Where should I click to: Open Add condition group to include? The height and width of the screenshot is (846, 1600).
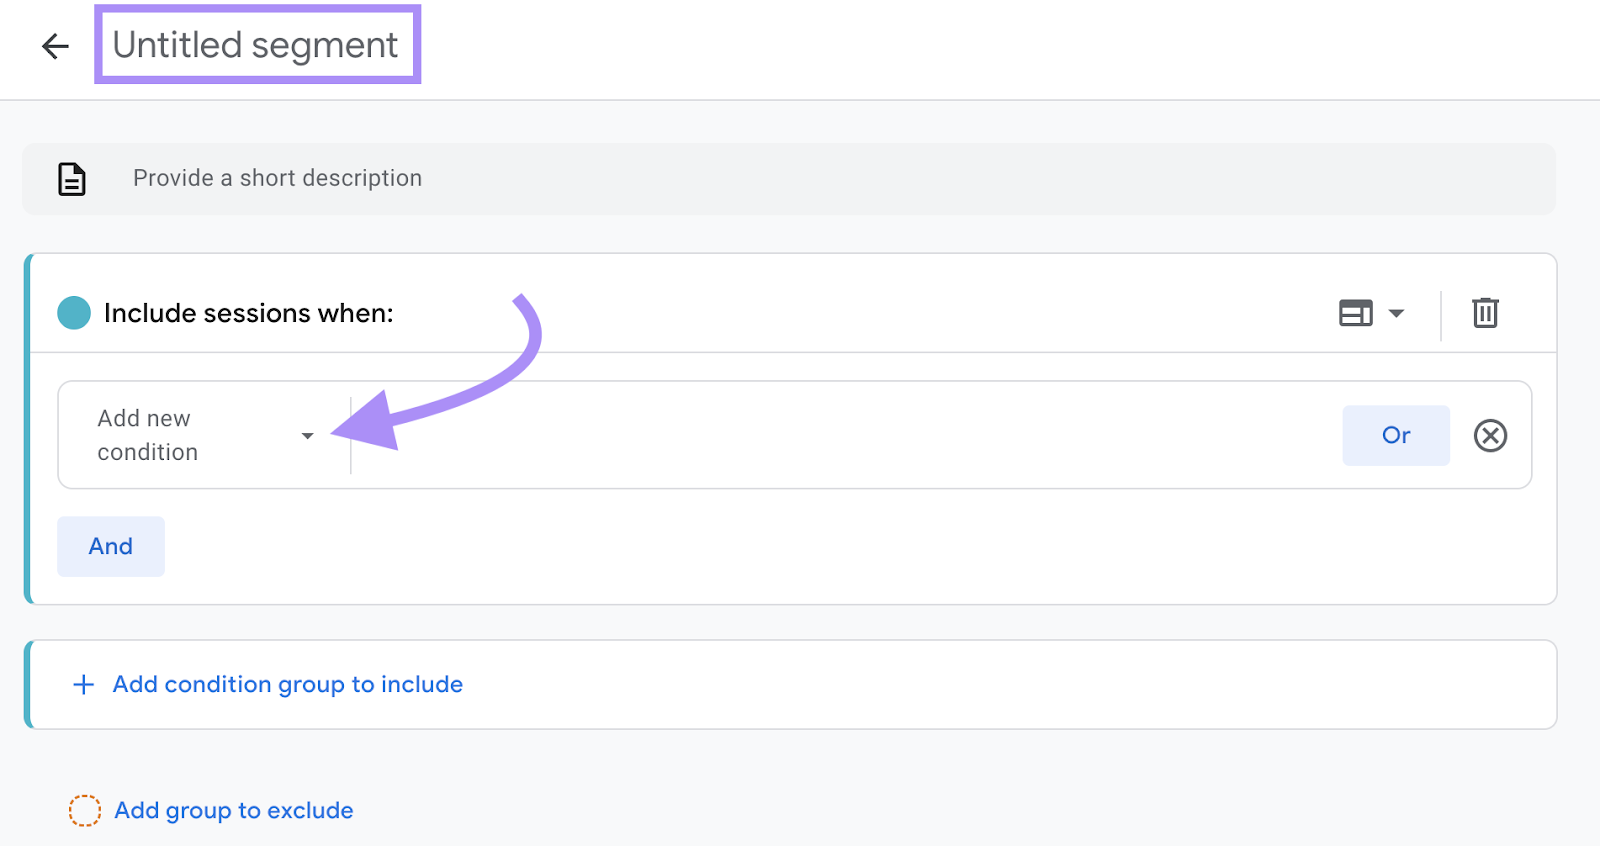286,684
